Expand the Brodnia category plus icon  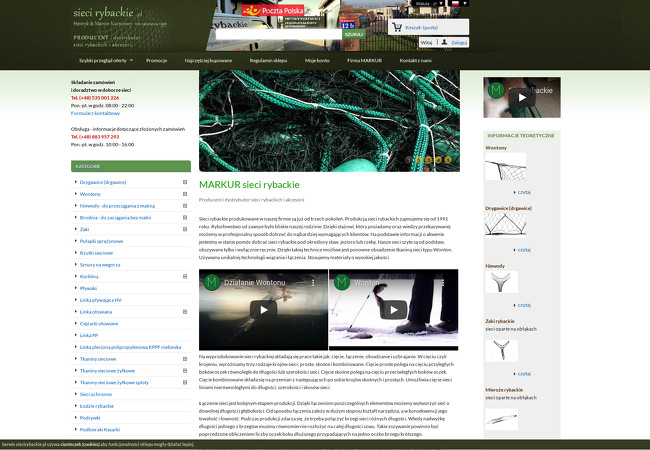pos(185,218)
